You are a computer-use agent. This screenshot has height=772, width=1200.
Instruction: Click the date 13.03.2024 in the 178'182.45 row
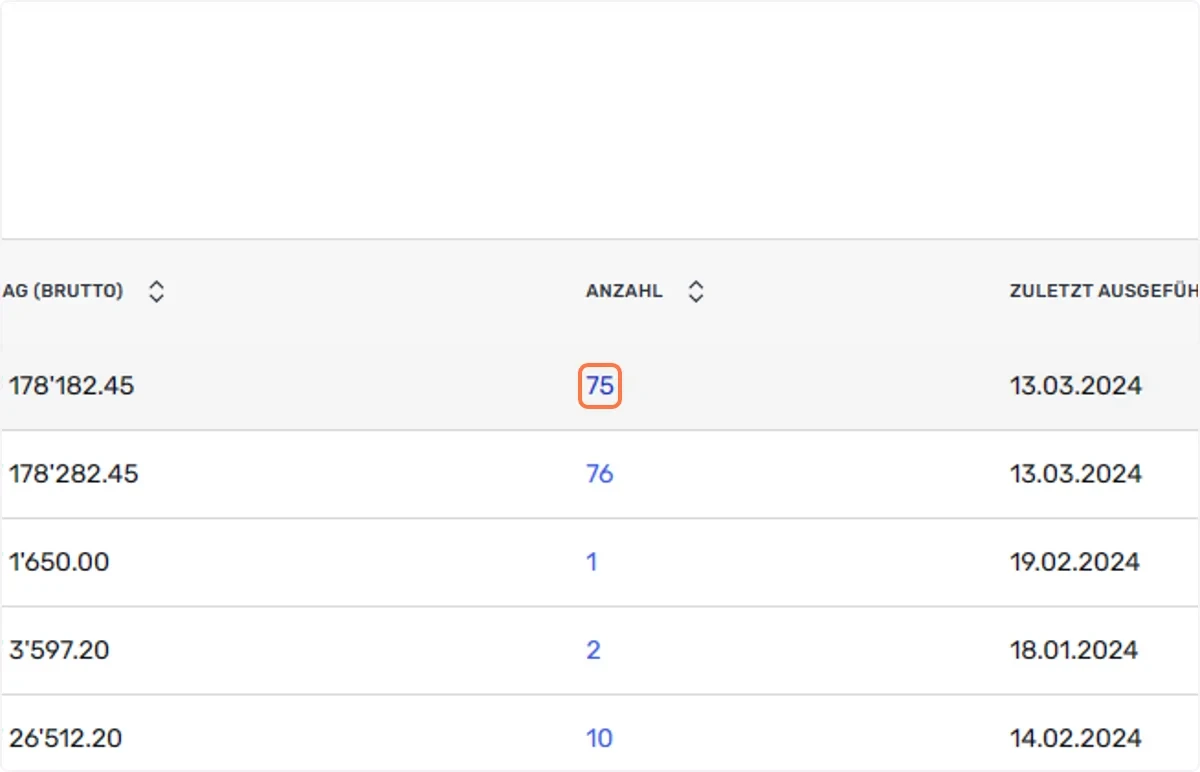coord(1076,386)
